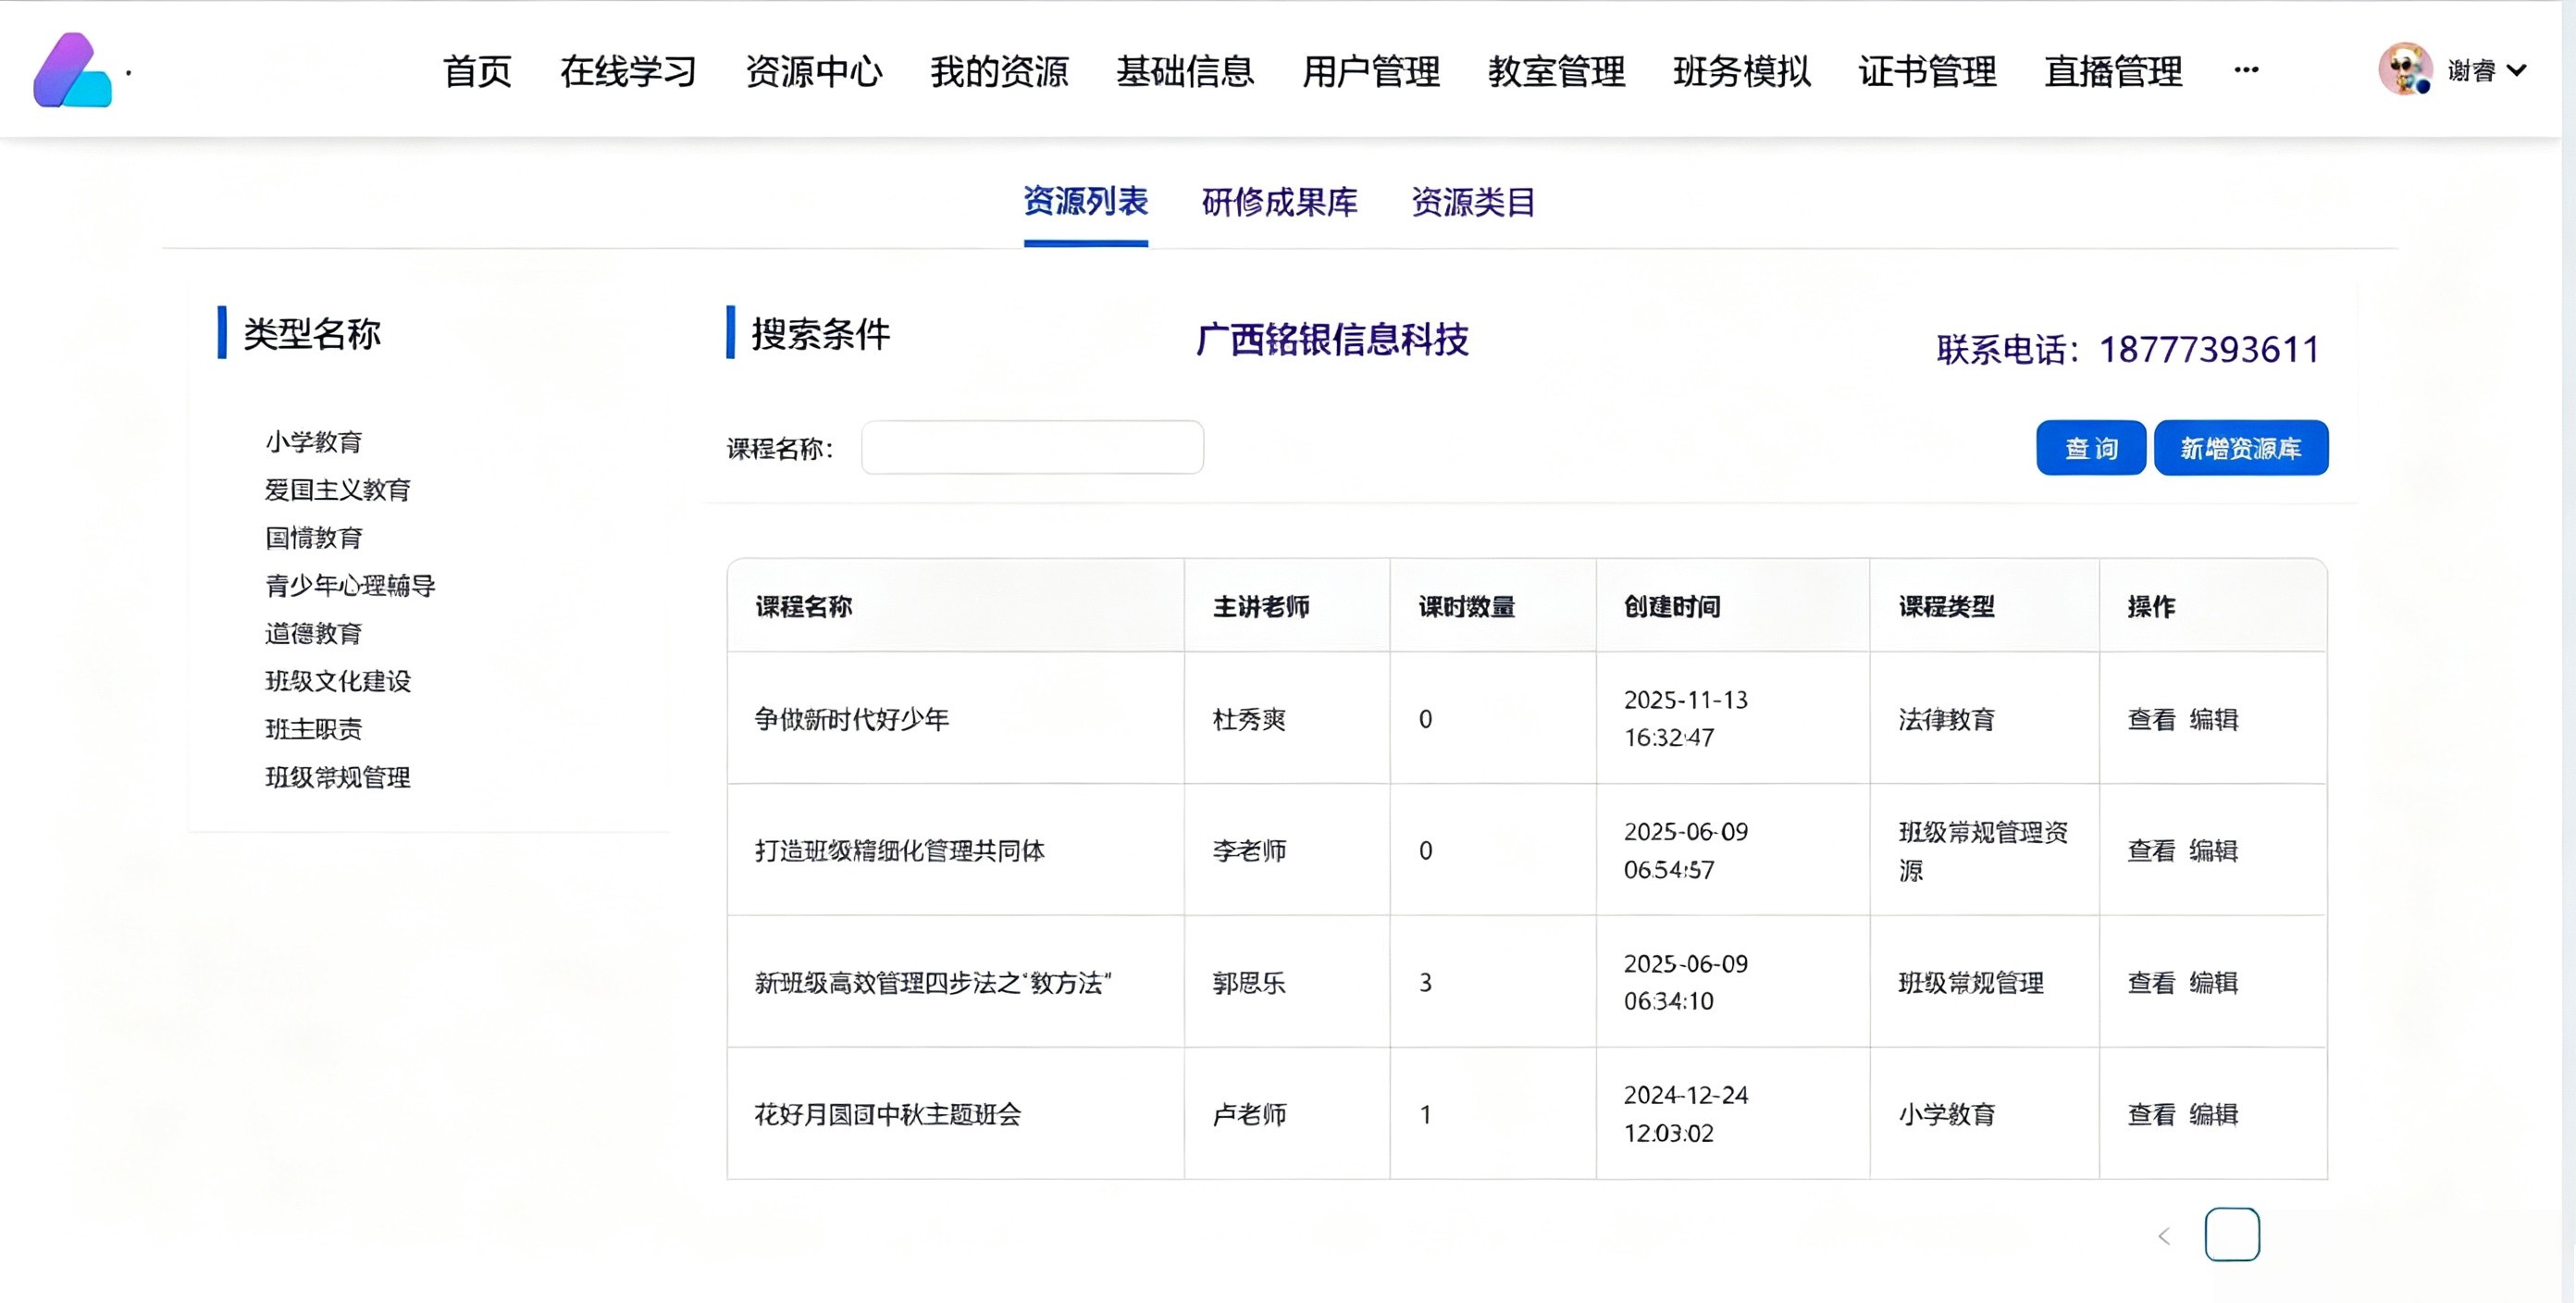Select 小学教育 in the type list
The width and height of the screenshot is (2576, 1303).
coord(313,442)
